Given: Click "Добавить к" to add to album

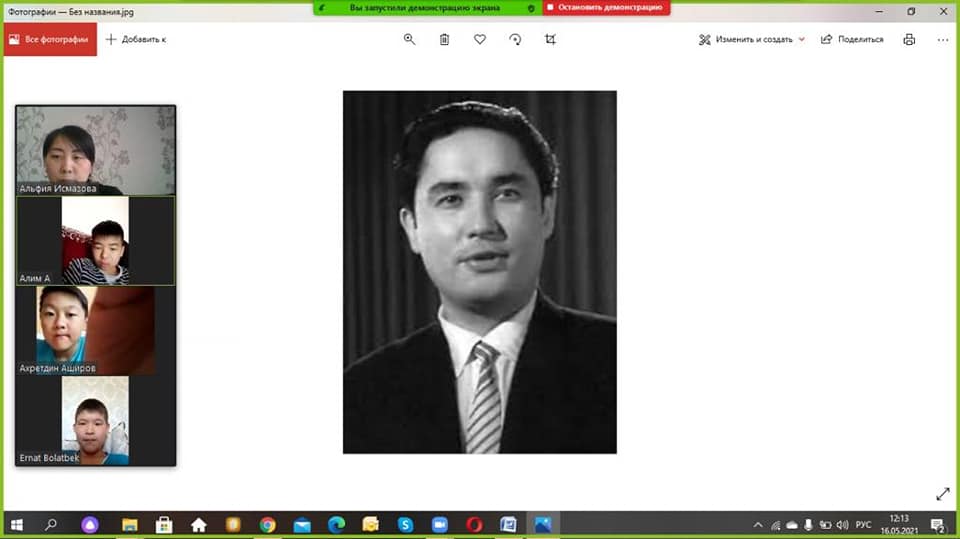Looking at the screenshot, I should click(136, 39).
